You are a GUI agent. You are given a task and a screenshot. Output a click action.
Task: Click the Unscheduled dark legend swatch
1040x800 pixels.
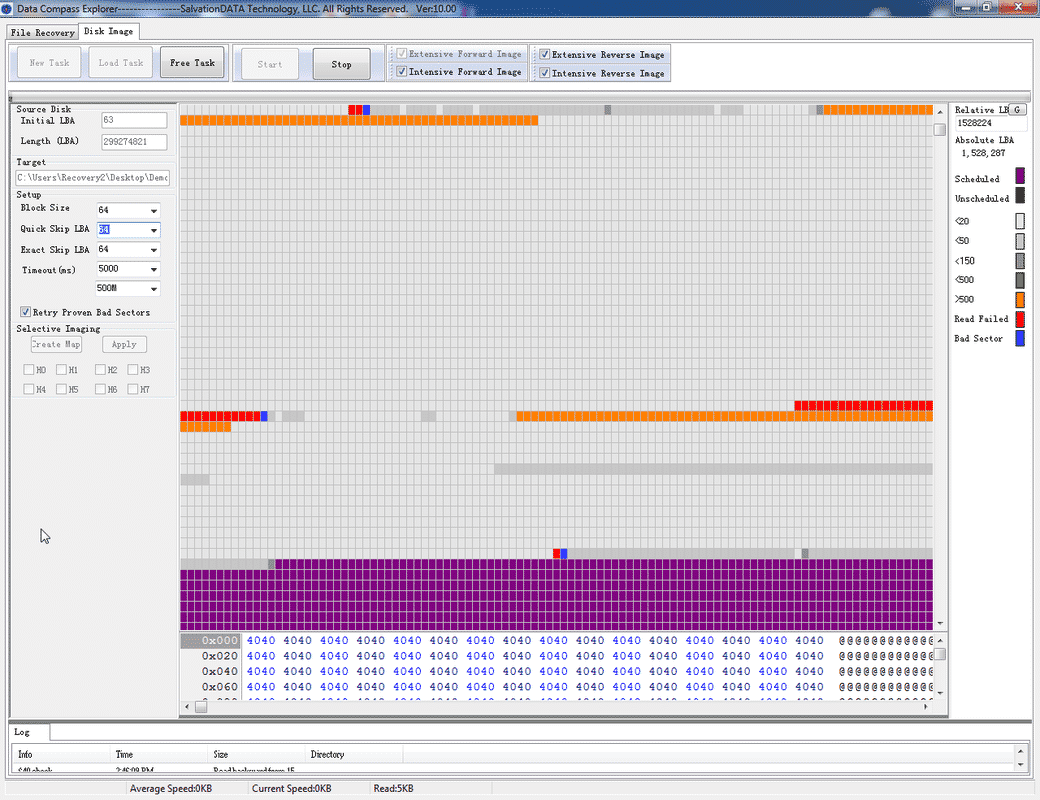1020,198
